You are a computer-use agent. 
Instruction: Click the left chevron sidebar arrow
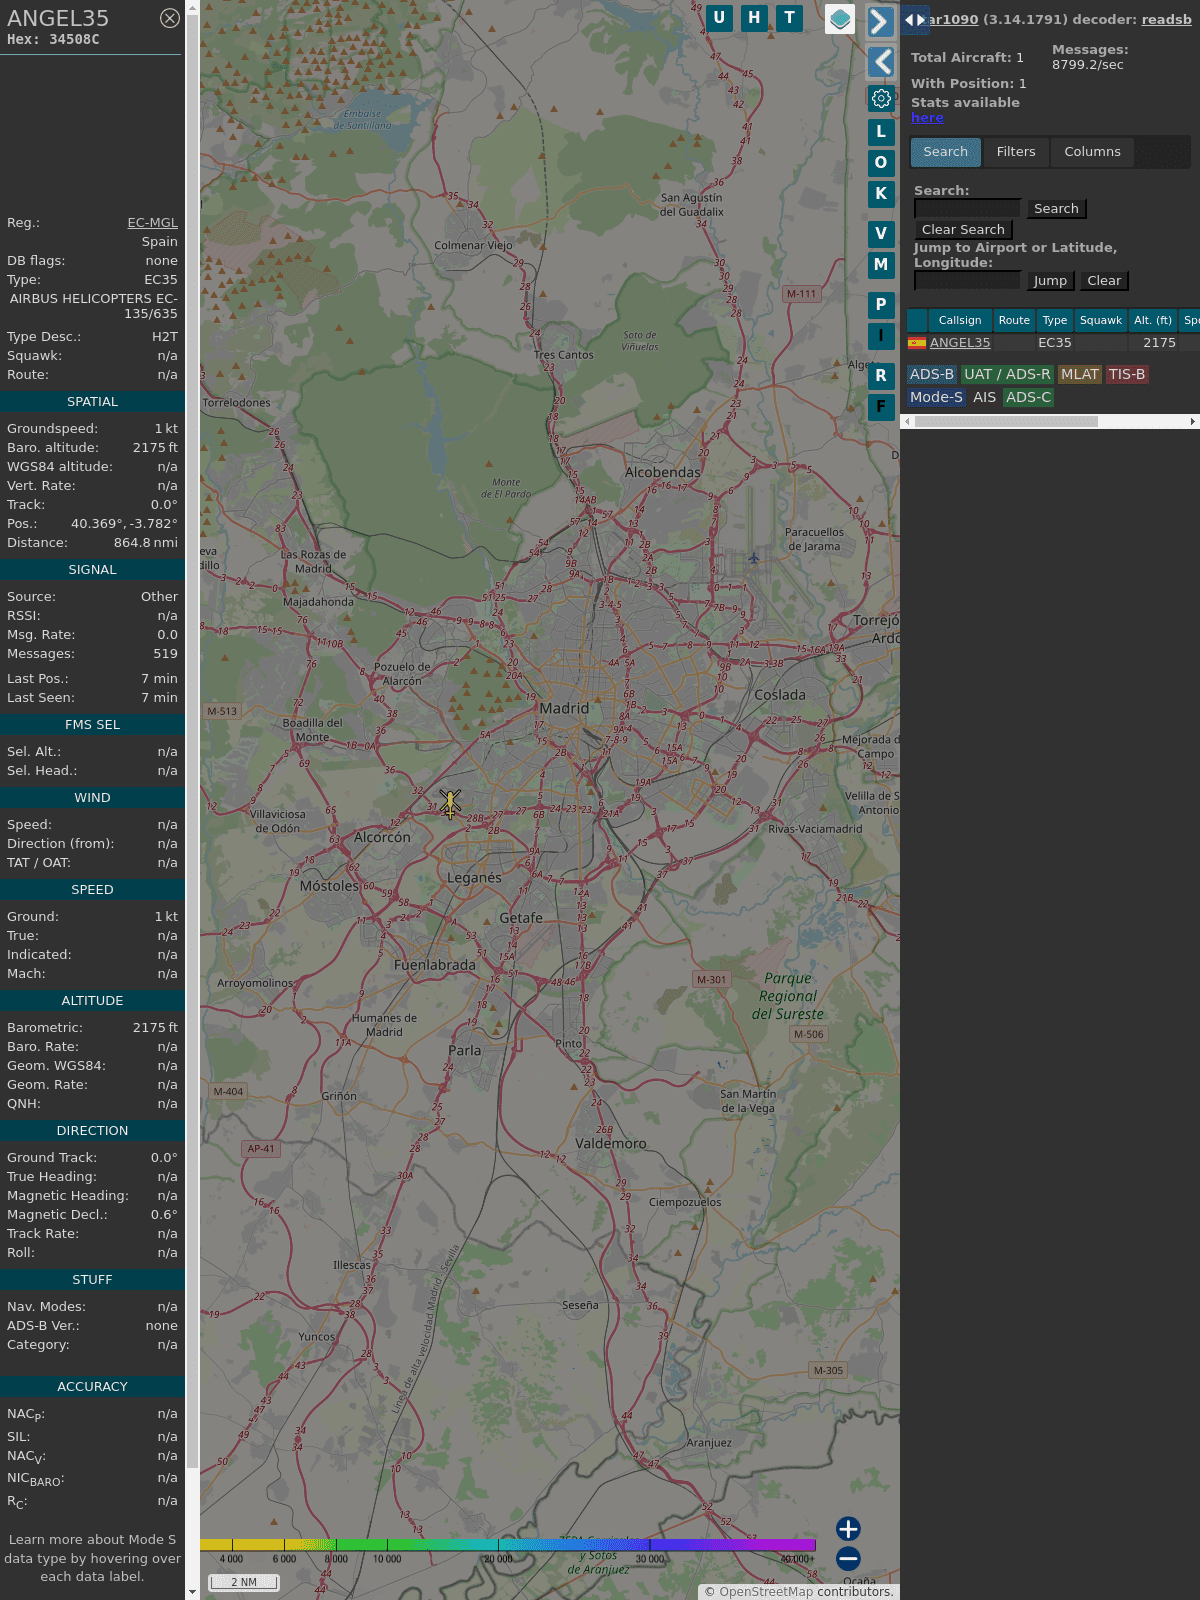click(880, 62)
